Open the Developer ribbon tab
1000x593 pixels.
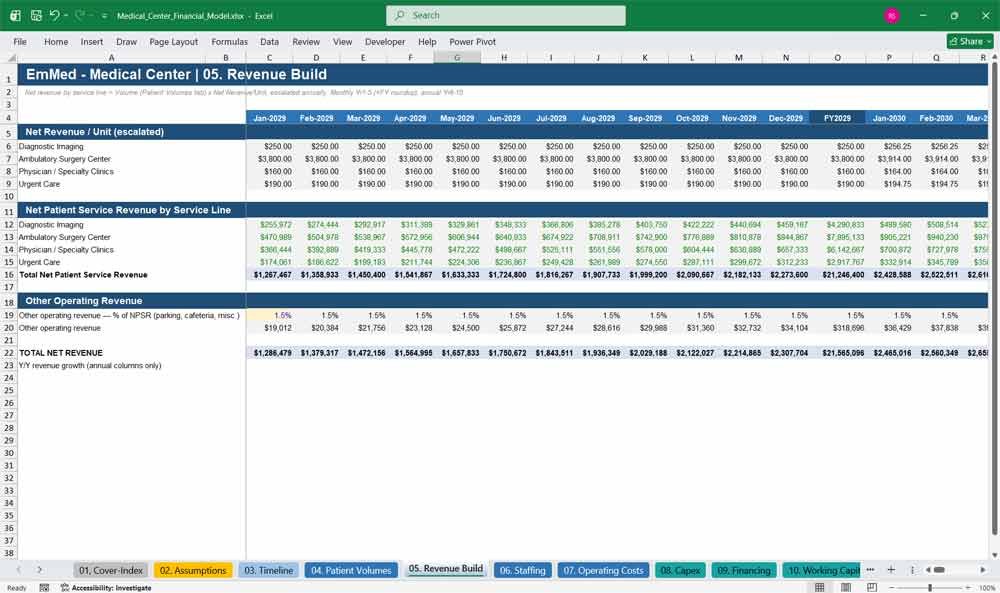click(x=385, y=41)
